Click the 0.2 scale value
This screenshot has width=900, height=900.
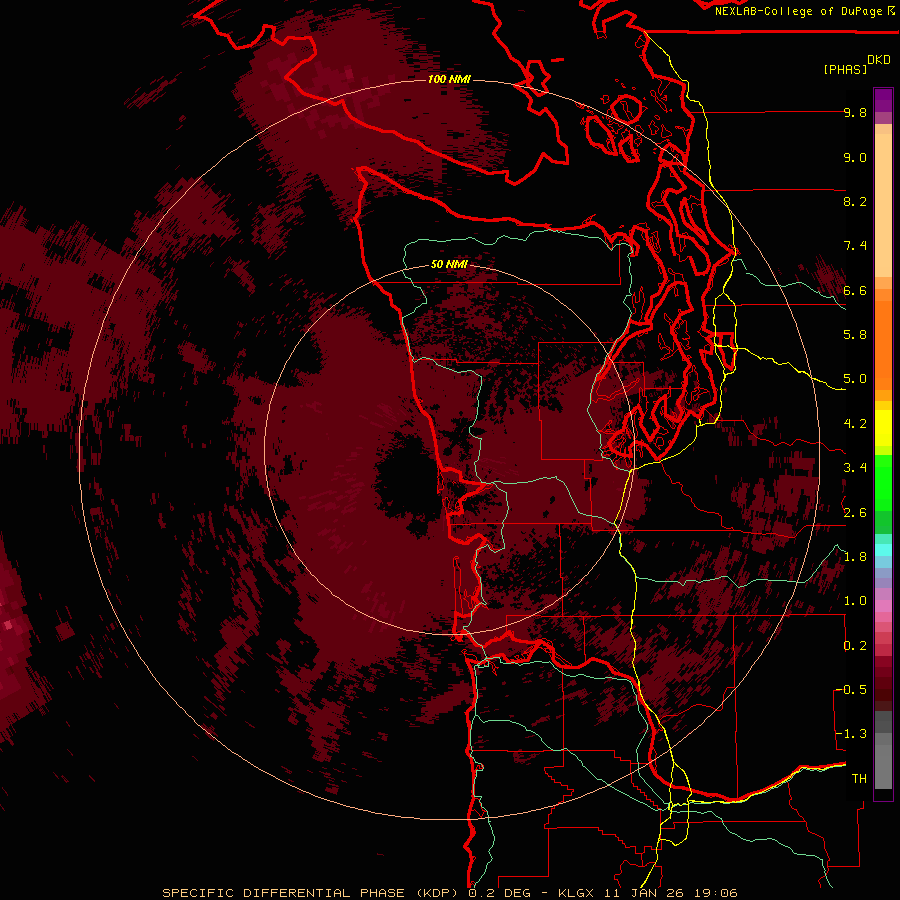tap(855, 646)
